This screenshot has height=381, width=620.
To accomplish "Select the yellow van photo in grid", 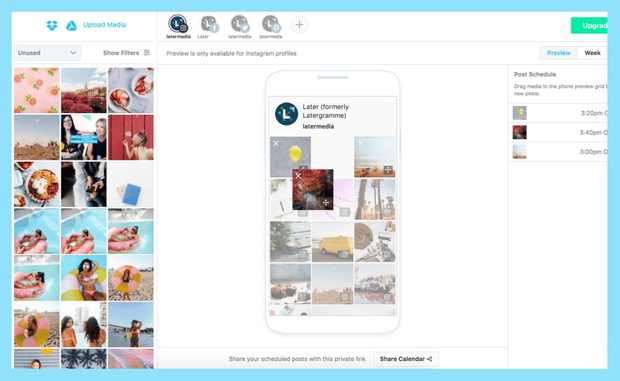I will (x=332, y=241).
